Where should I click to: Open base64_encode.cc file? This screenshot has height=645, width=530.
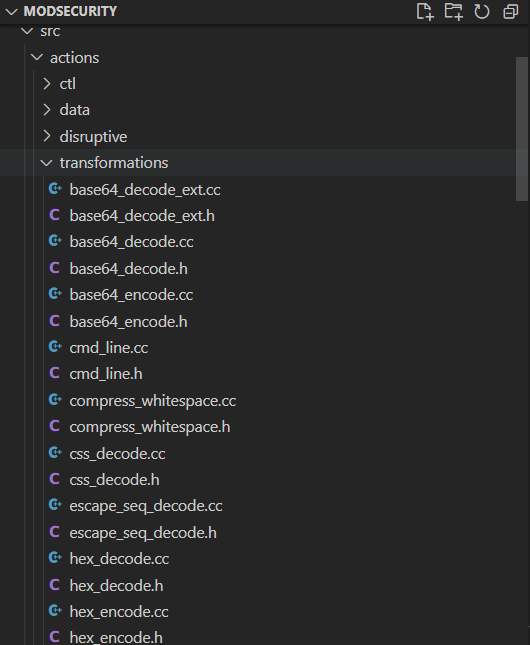click(x=131, y=295)
